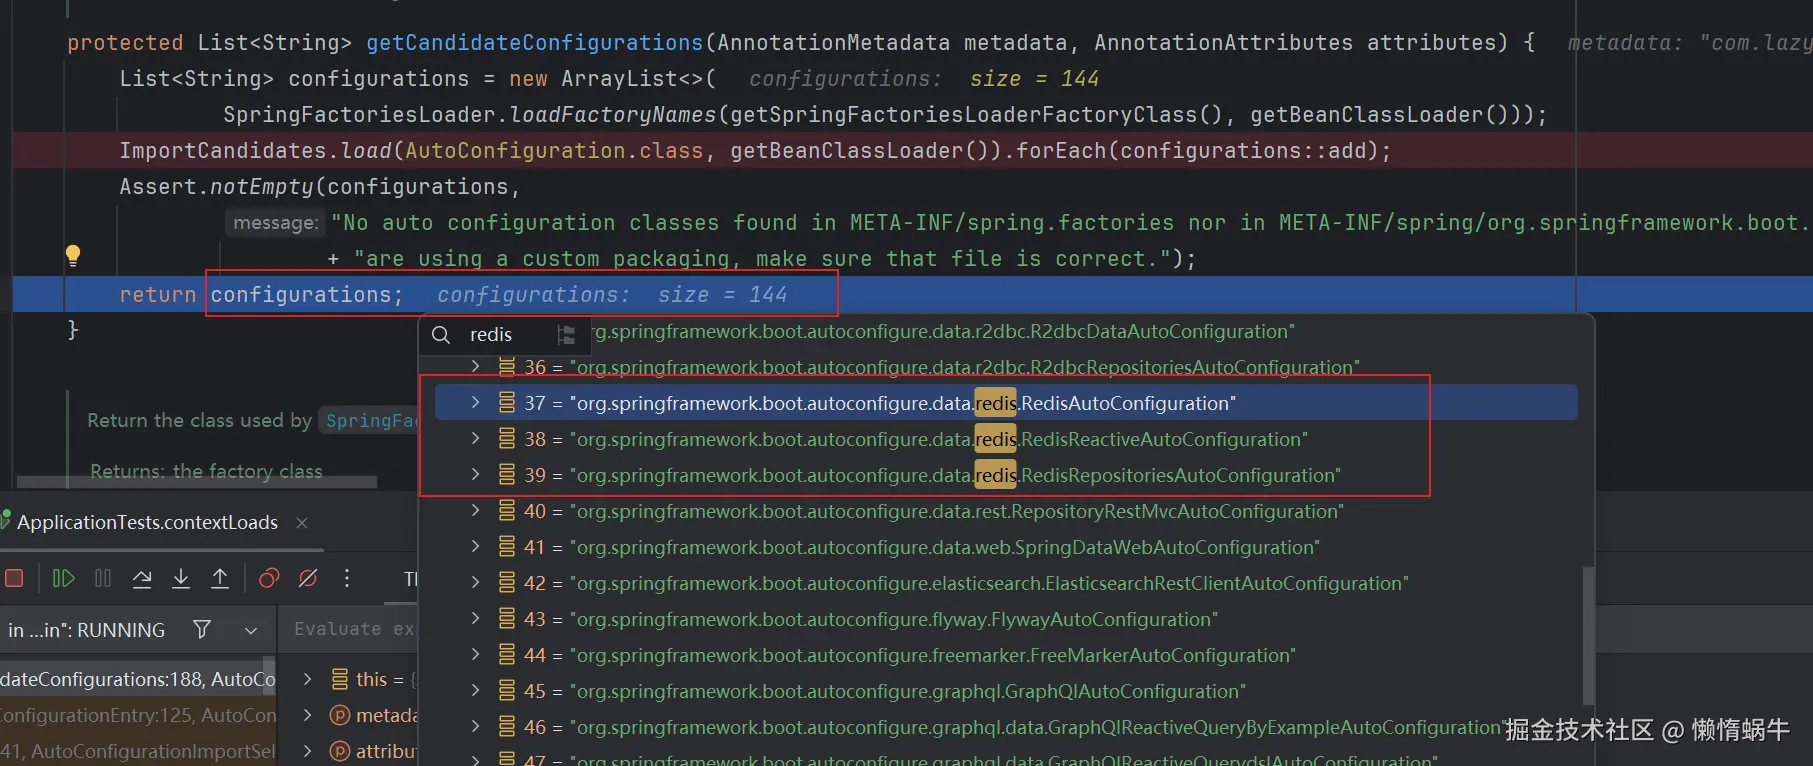
Task: Click popup vertical scrollbar thumb
Action: click(x=1588, y=635)
